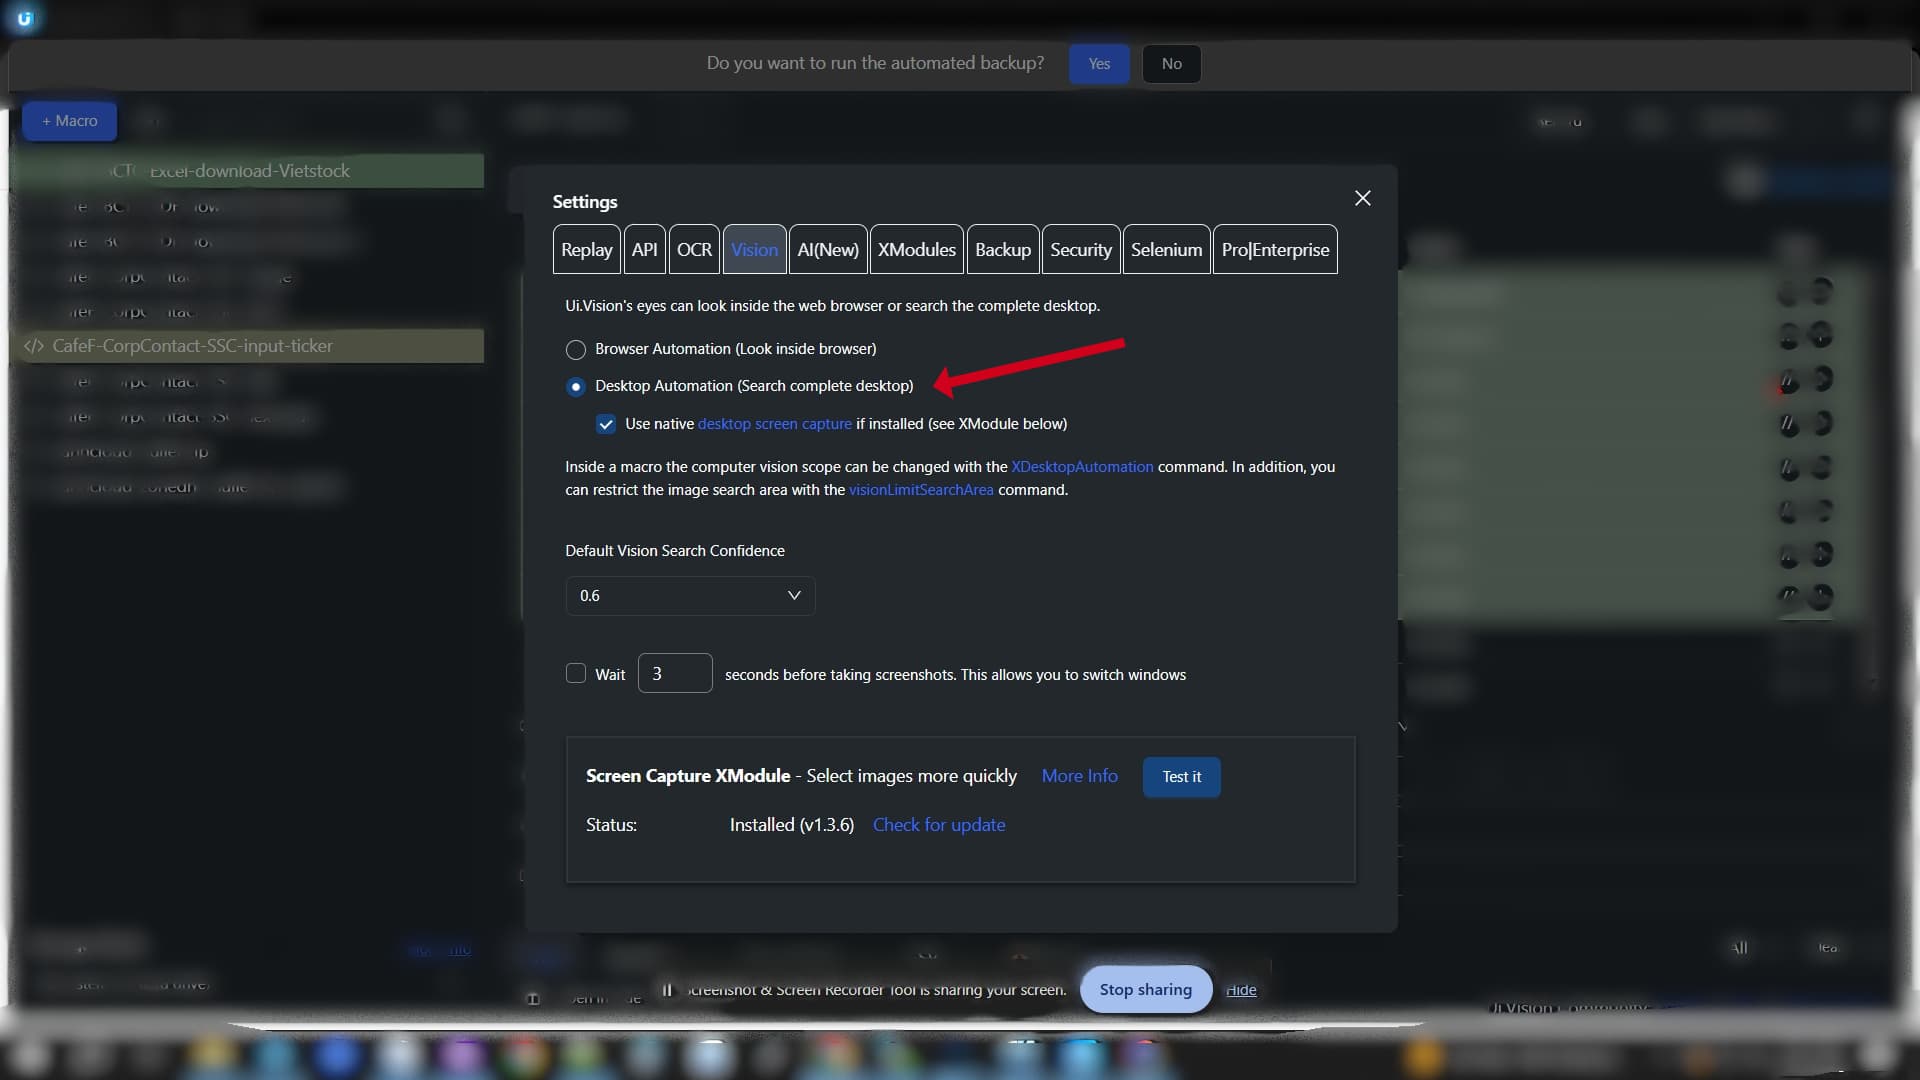Close the Settings dialog with X
Image resolution: width=1920 pixels, height=1080 pixels.
1362,198
